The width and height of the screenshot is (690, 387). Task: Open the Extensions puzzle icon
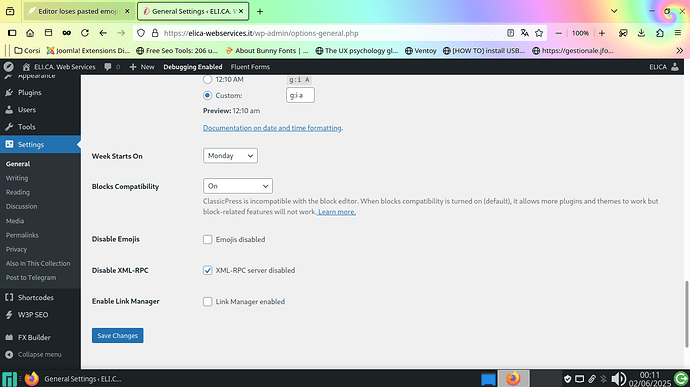(660, 33)
